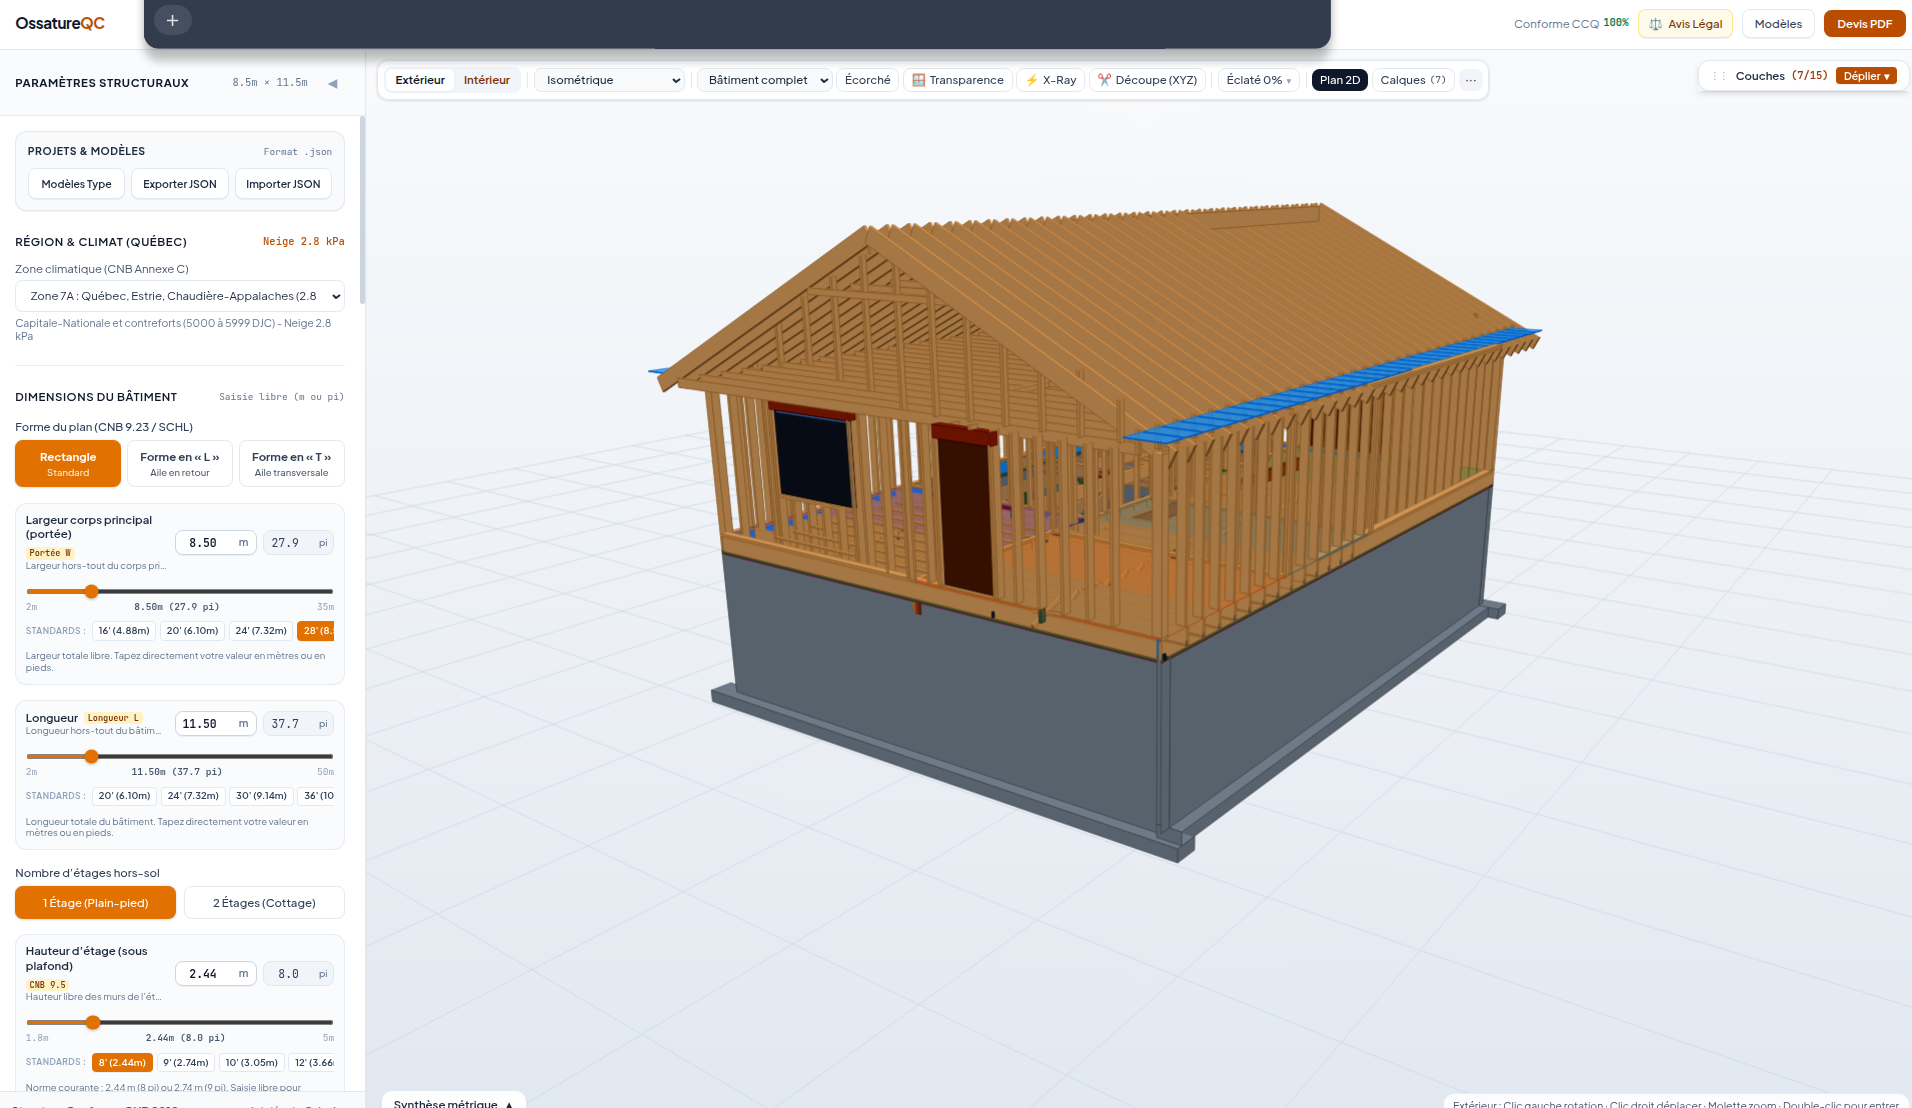Open the Modèles button in header

click(1778, 24)
